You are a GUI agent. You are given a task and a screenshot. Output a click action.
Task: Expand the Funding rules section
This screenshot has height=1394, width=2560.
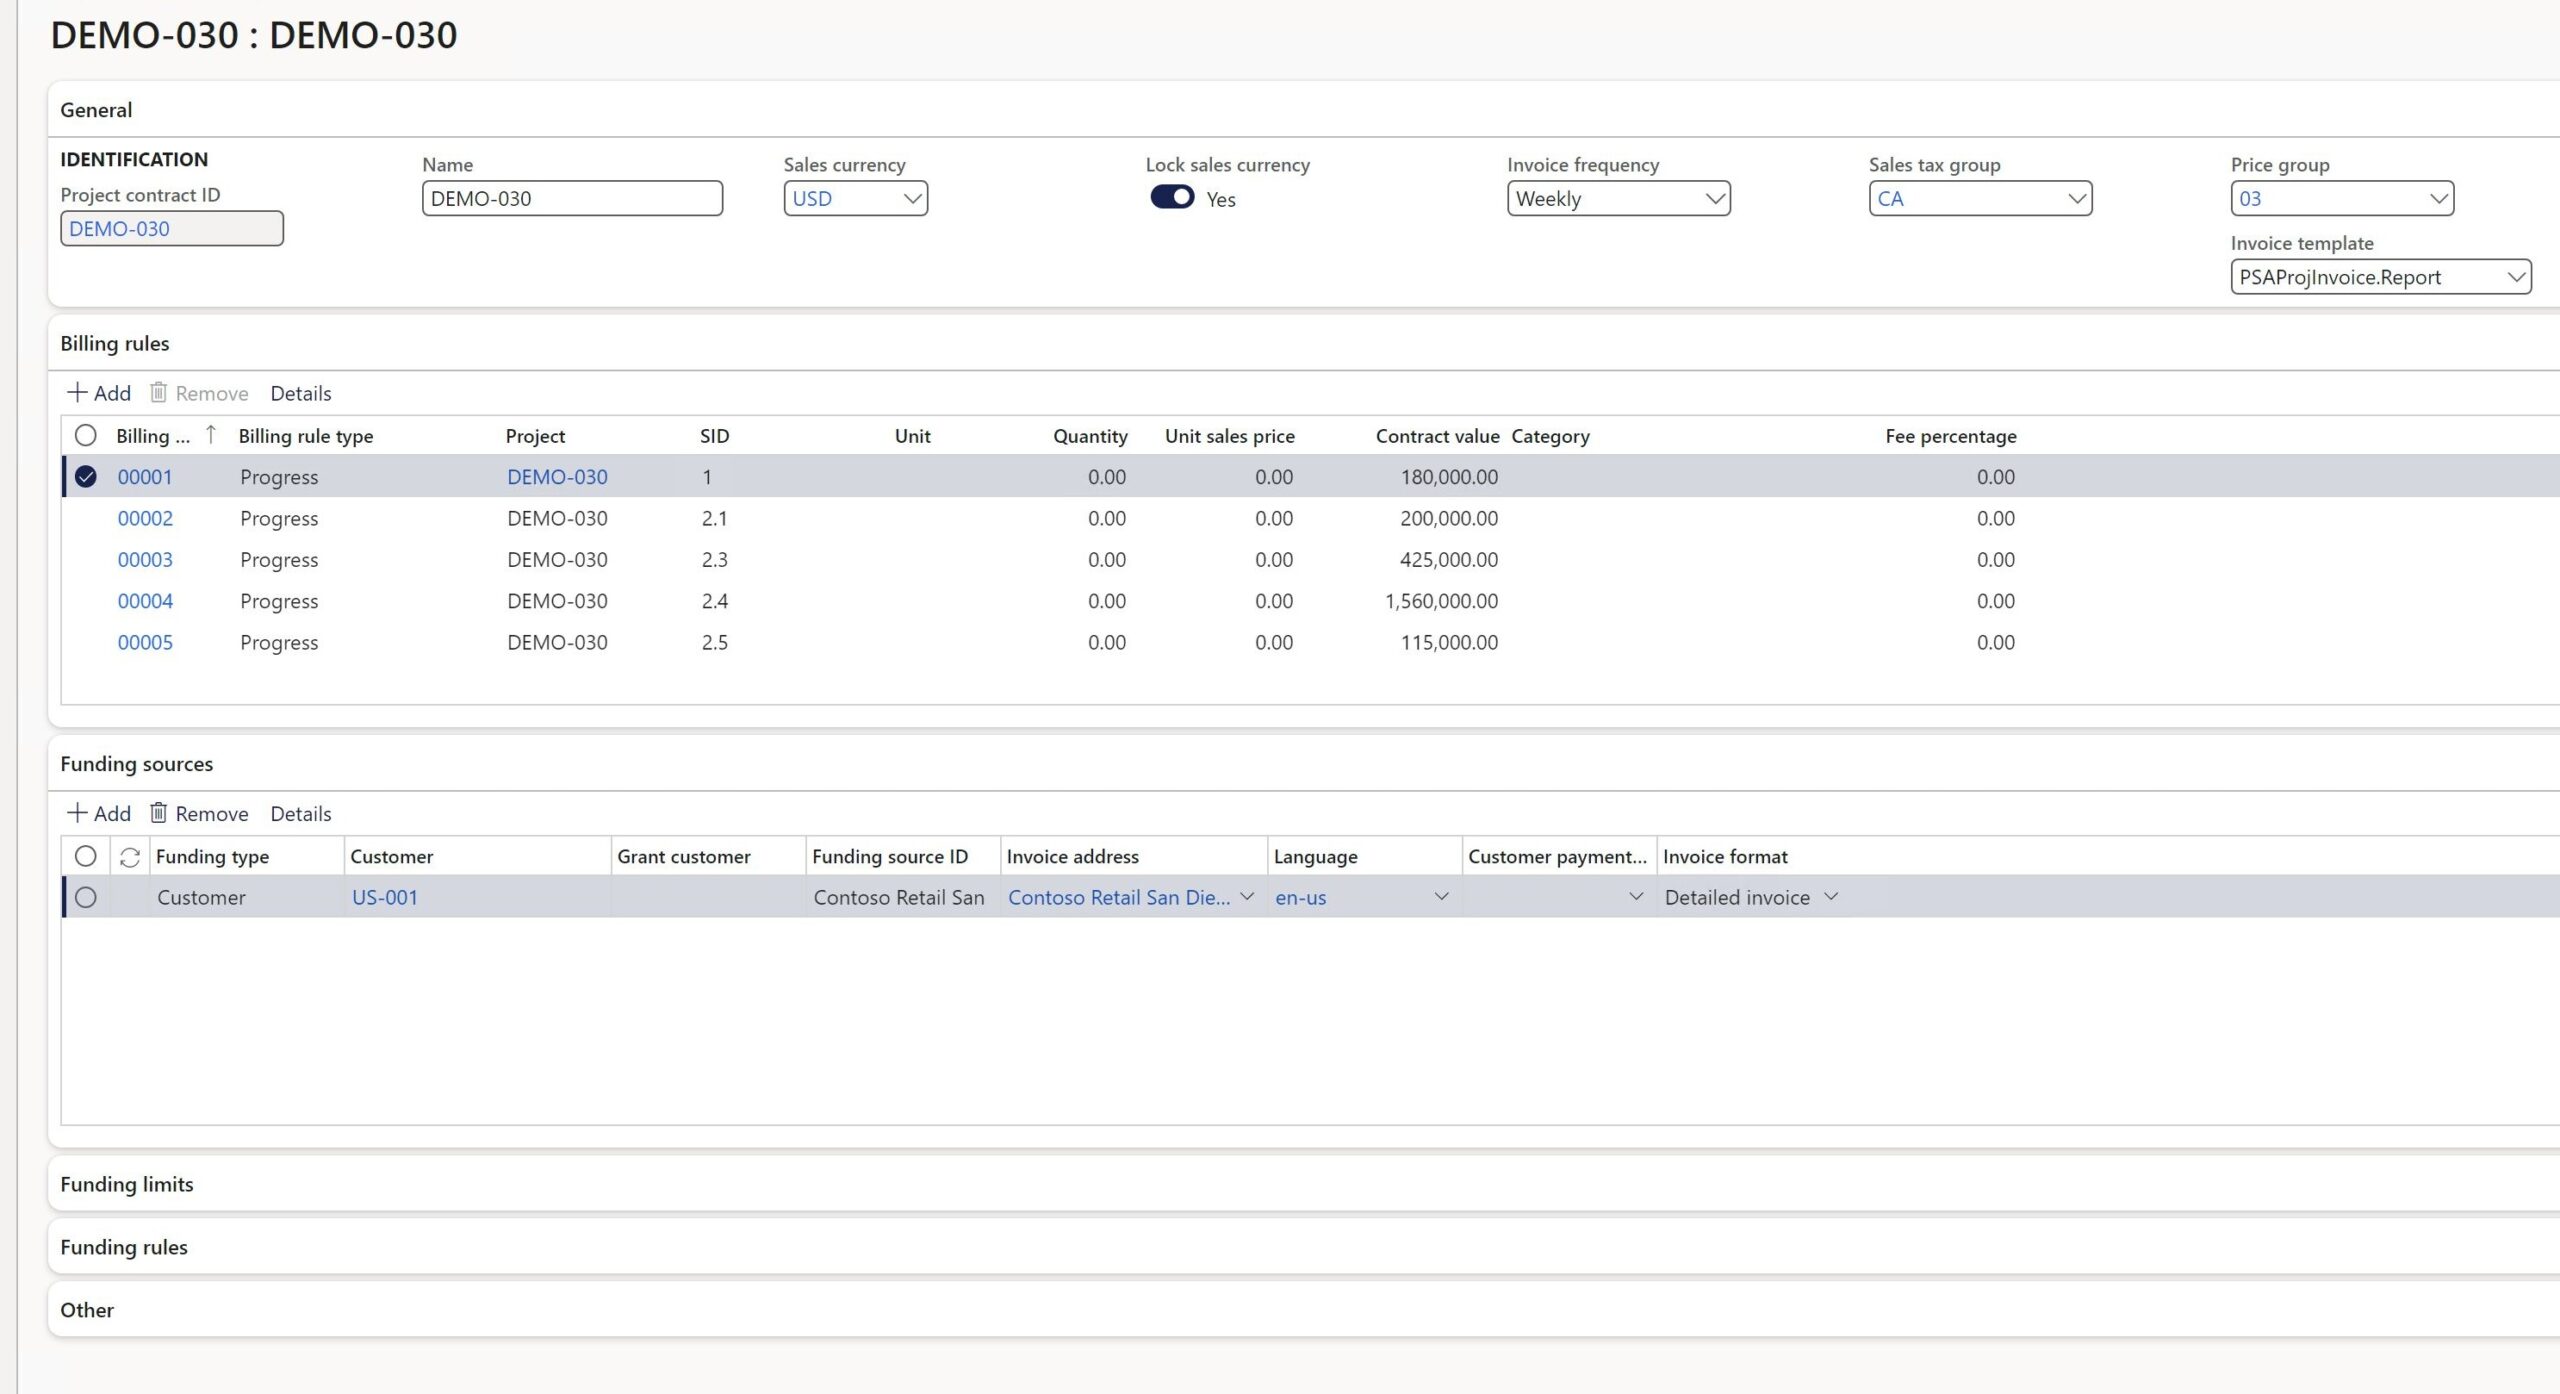(124, 1247)
